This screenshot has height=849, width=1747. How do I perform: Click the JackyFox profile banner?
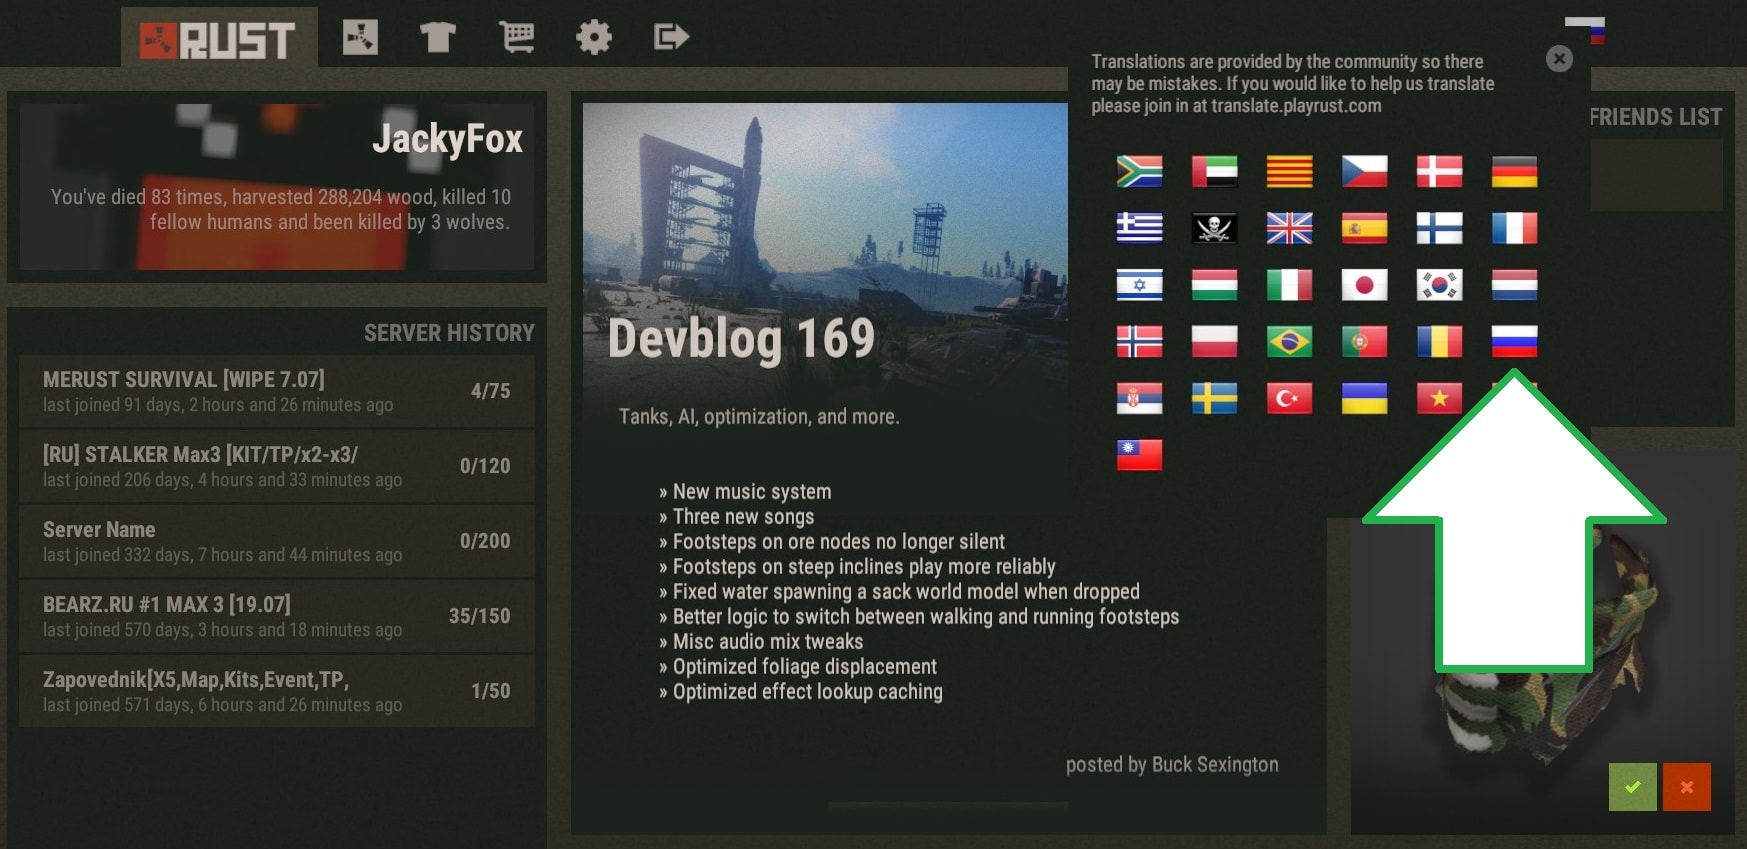point(277,187)
